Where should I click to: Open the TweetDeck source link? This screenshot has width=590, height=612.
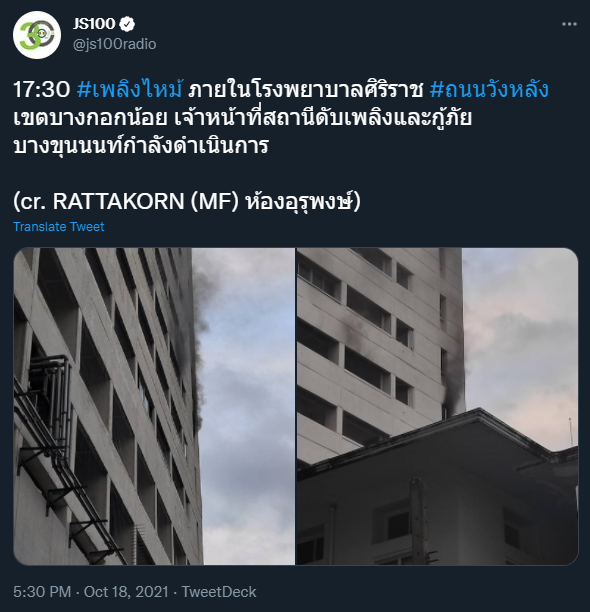point(219,592)
